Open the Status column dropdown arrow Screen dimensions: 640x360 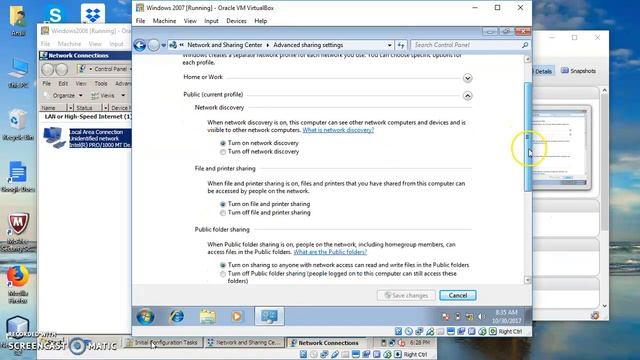point(105,108)
